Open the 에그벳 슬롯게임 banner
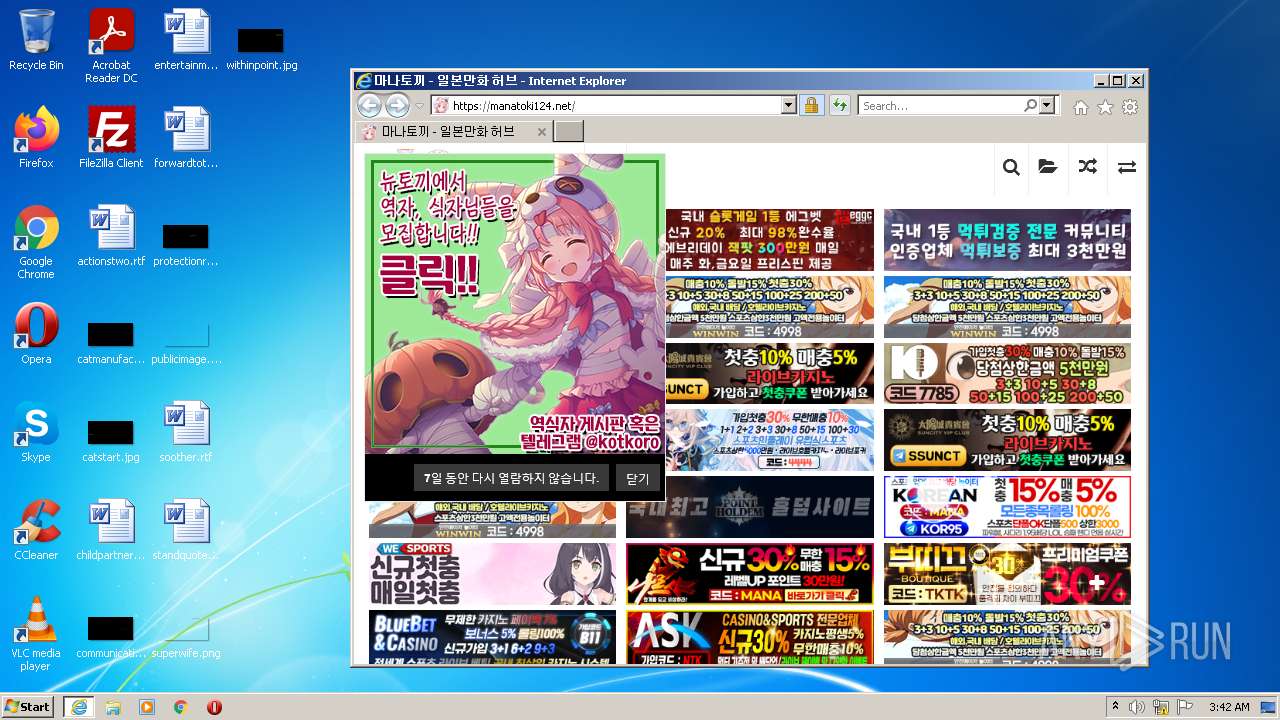Image resolution: width=1280 pixels, height=720 pixels. (769, 240)
